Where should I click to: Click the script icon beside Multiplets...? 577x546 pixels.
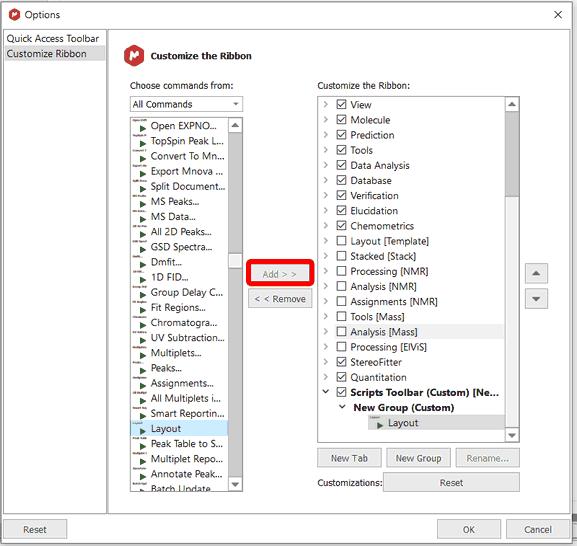coord(140,353)
